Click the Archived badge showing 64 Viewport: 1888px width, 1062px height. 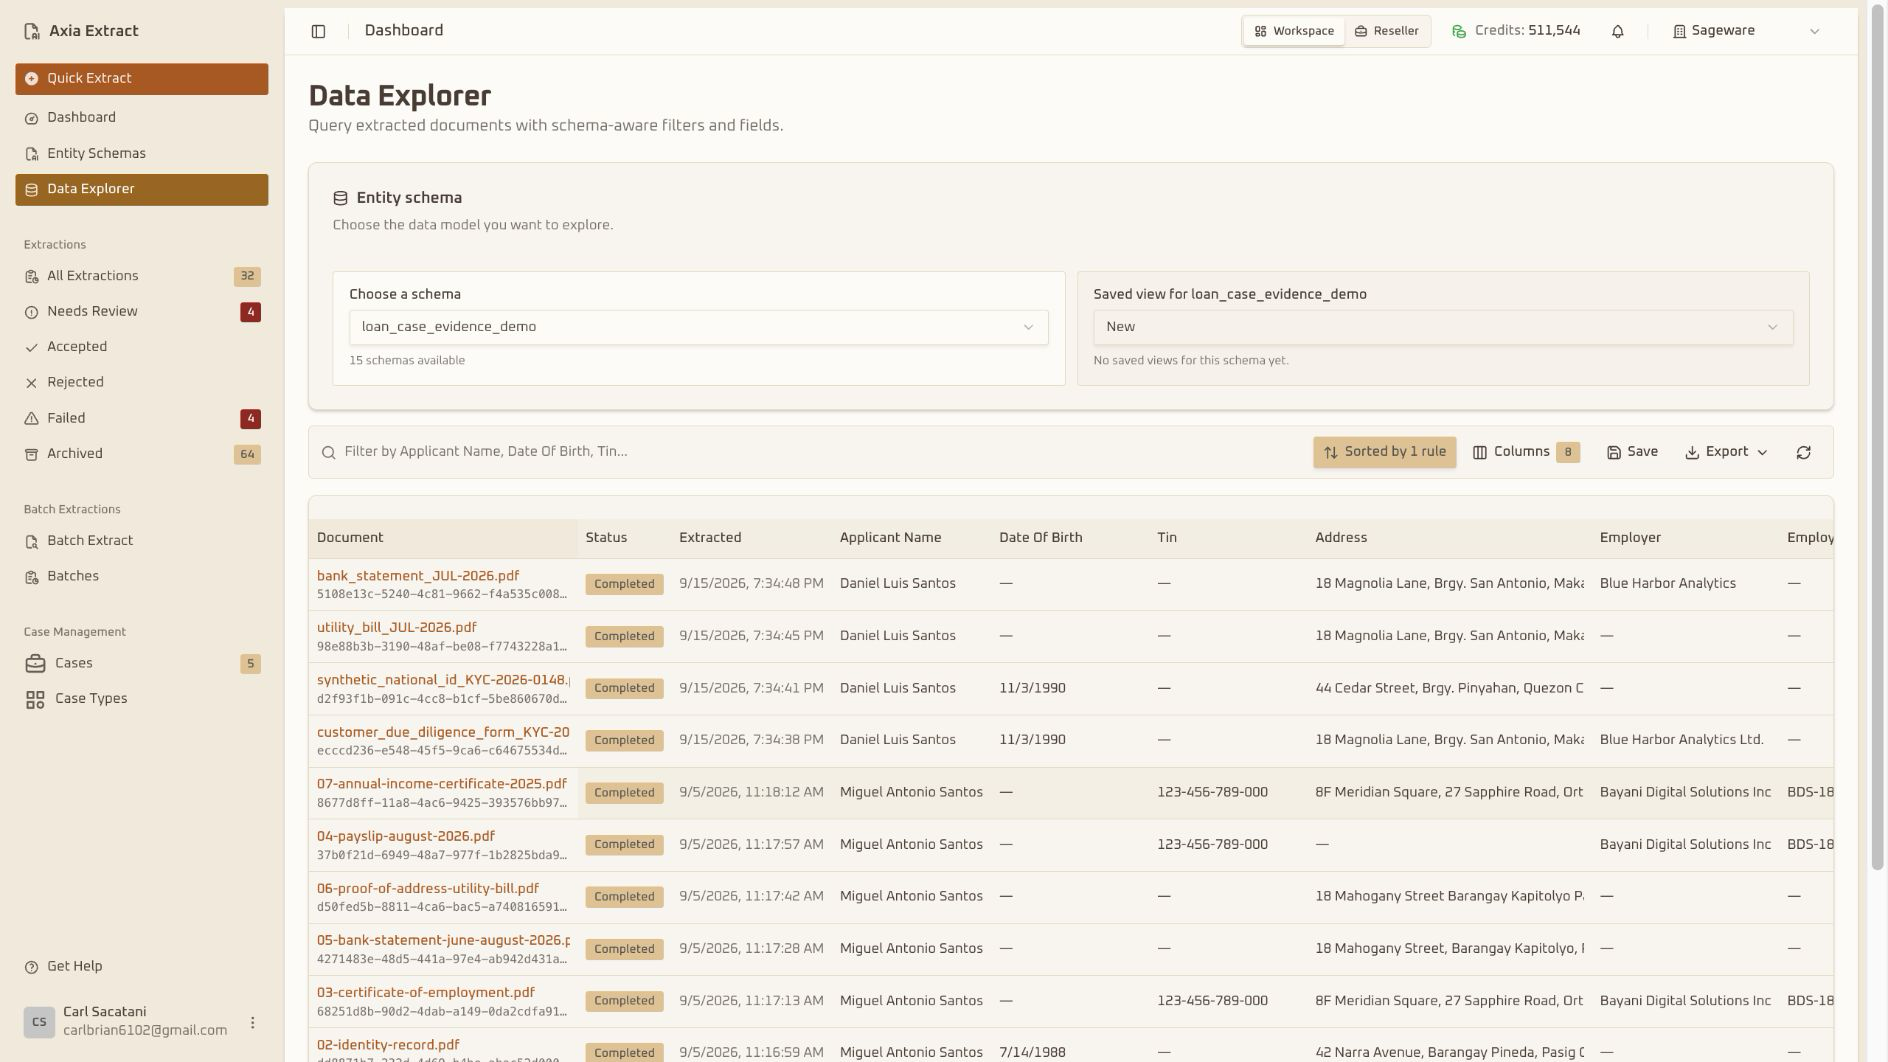247,455
